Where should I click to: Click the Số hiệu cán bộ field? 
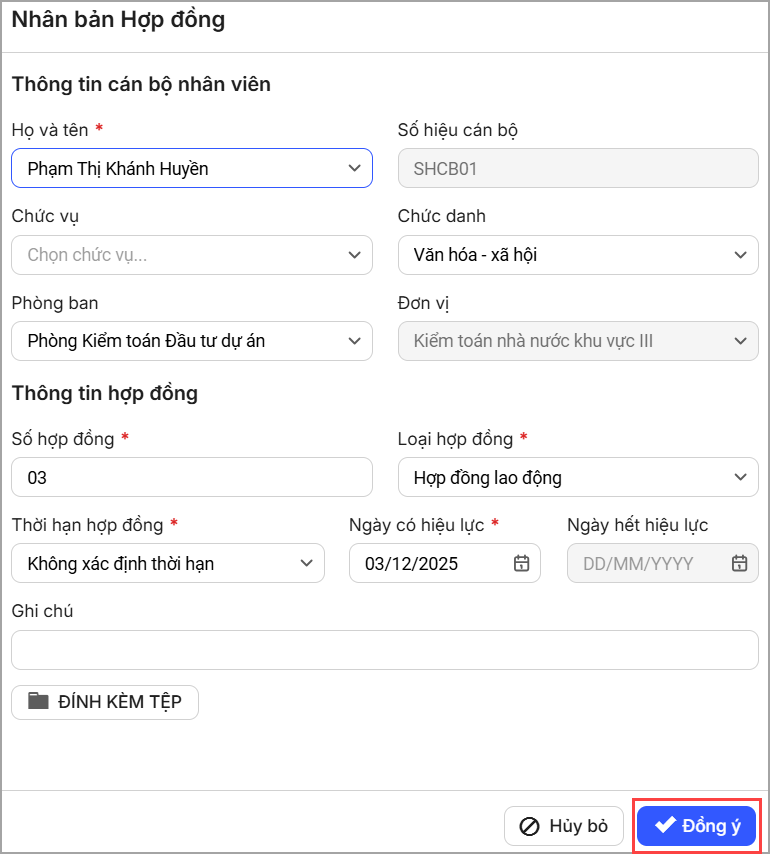tap(577, 168)
